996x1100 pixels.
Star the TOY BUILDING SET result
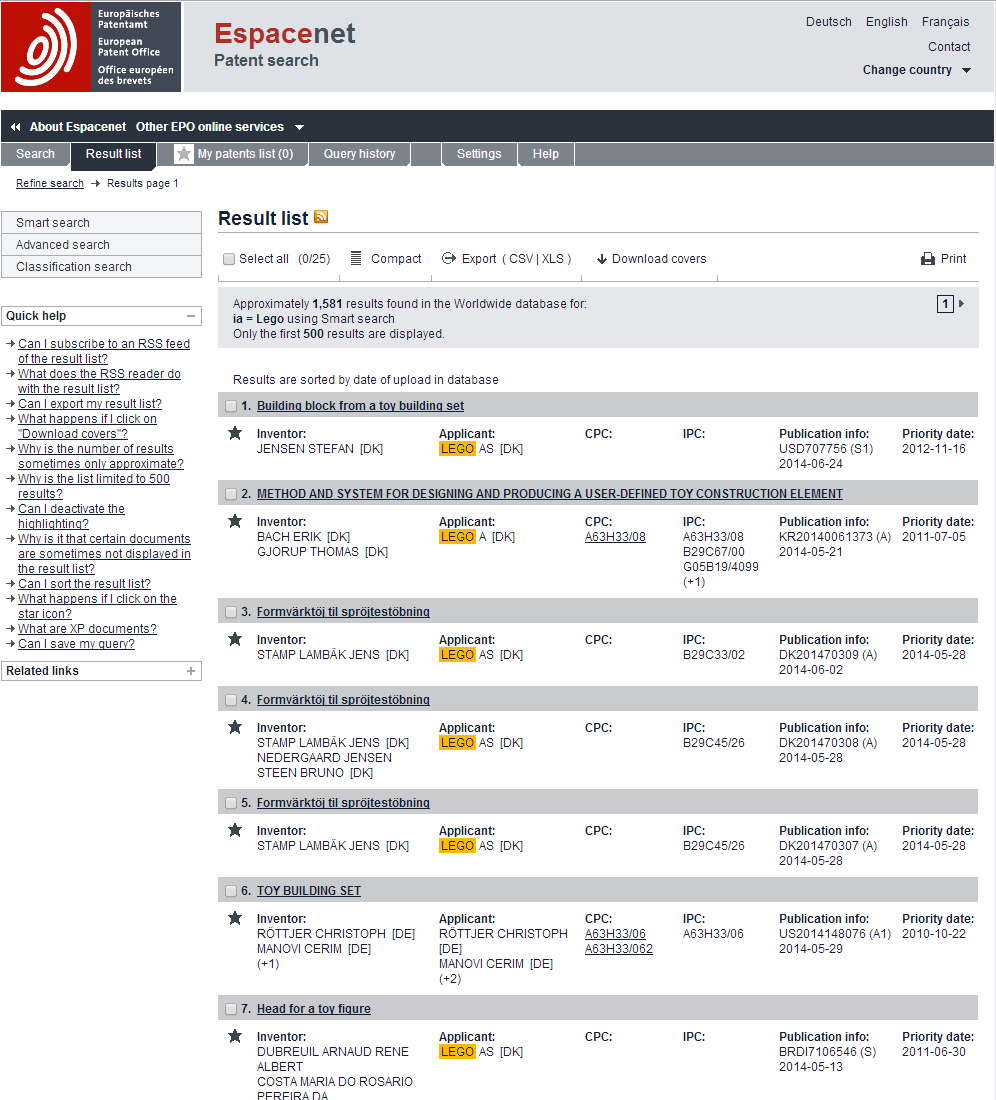pos(235,918)
